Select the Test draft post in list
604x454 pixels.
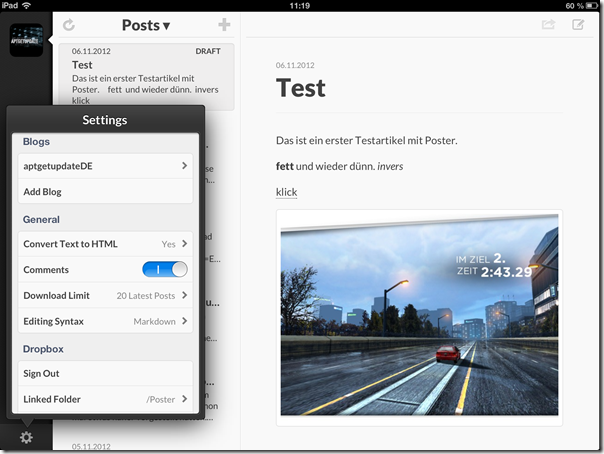[146, 75]
